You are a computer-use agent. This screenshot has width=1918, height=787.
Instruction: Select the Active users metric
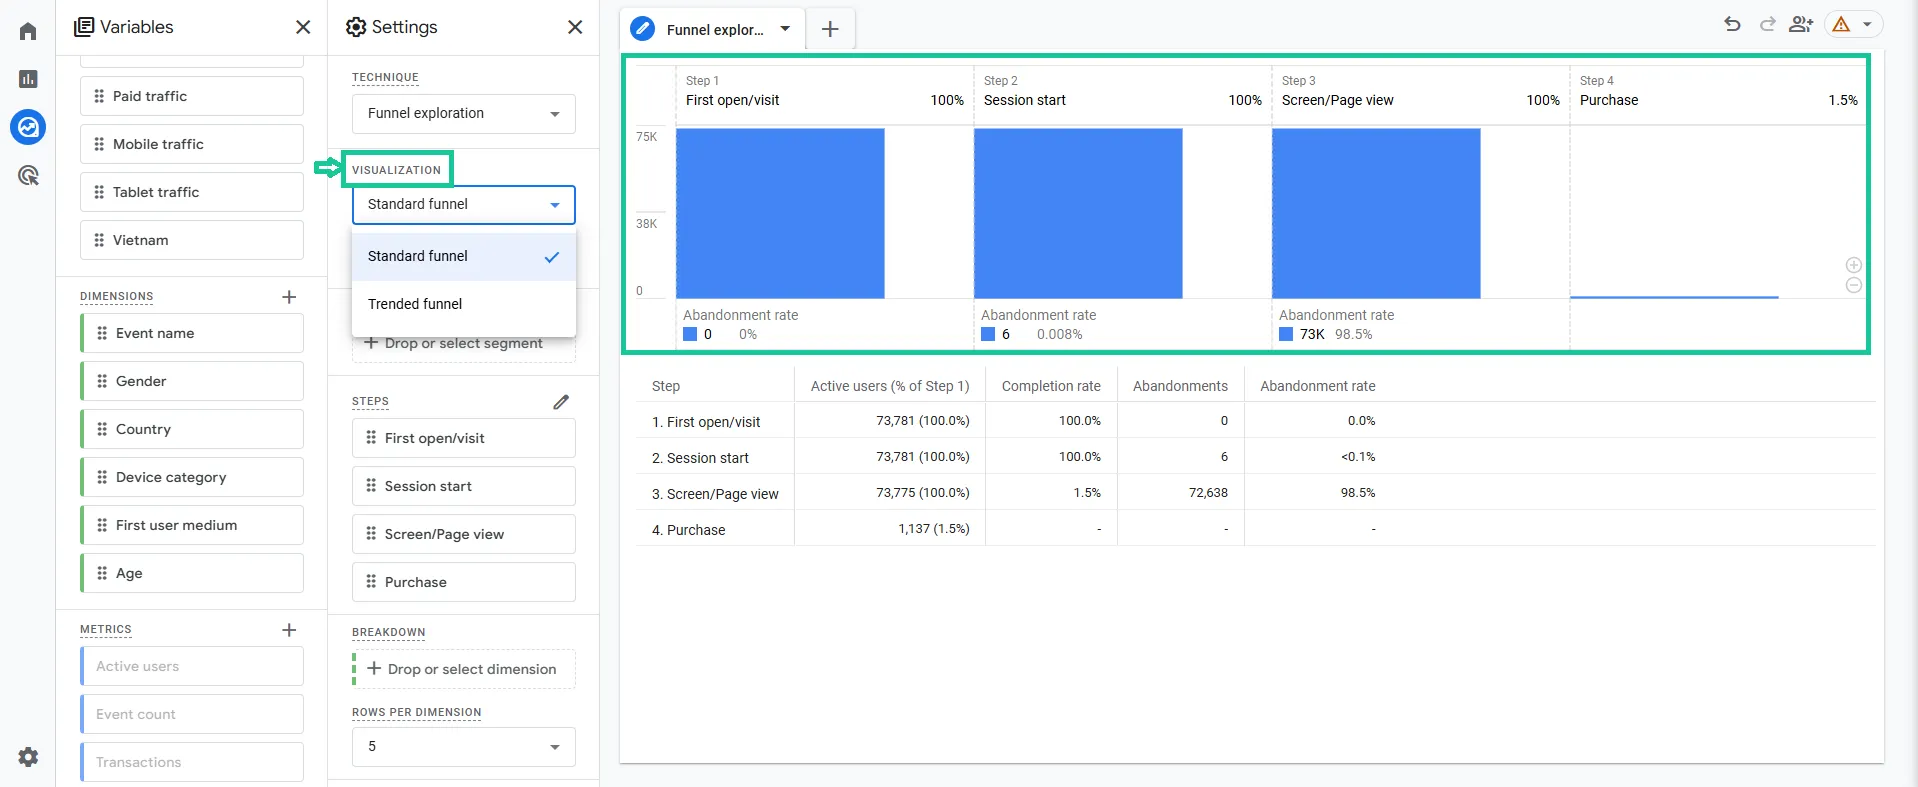point(192,666)
